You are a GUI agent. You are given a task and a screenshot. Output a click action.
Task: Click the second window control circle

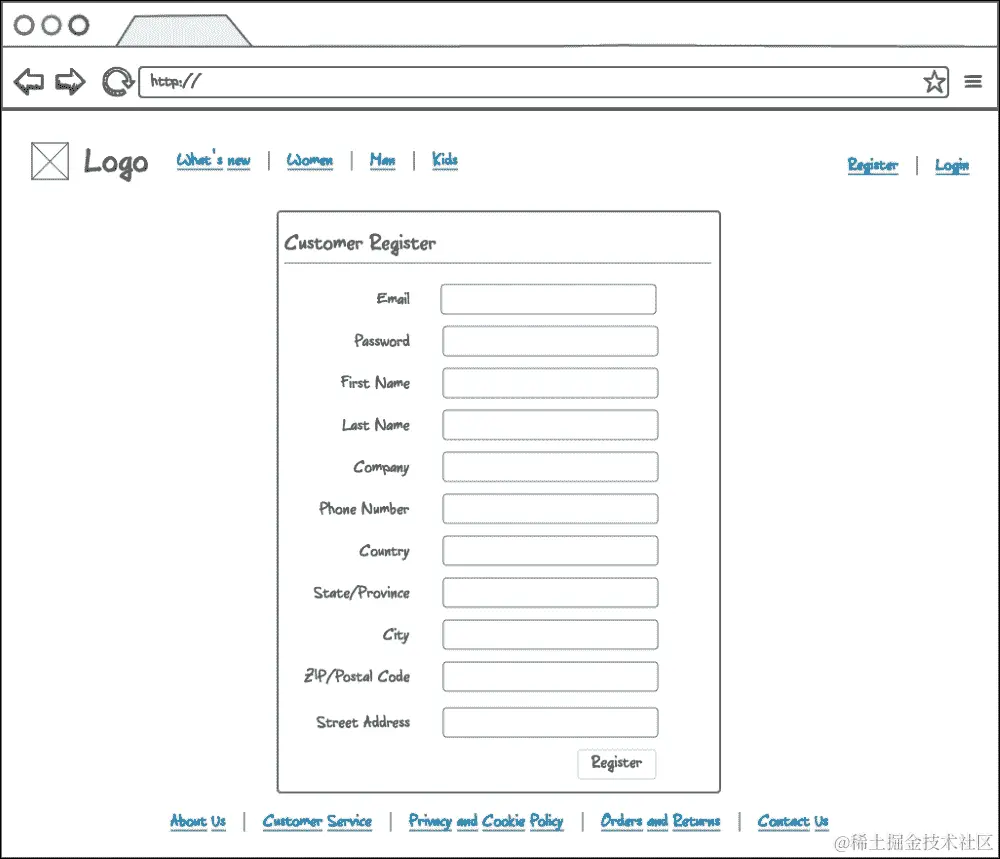(51, 26)
